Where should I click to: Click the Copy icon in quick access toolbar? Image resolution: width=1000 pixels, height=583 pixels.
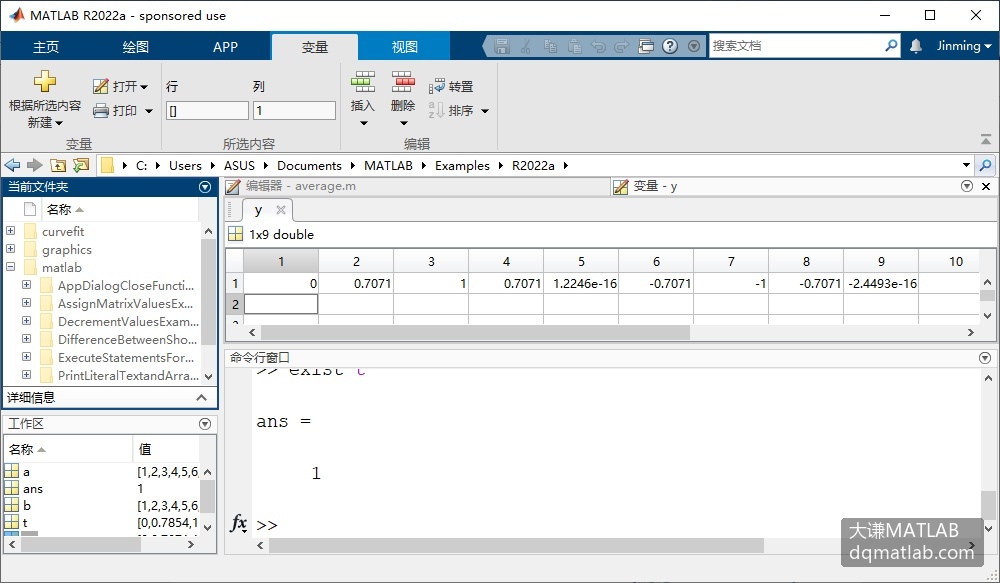click(x=550, y=46)
